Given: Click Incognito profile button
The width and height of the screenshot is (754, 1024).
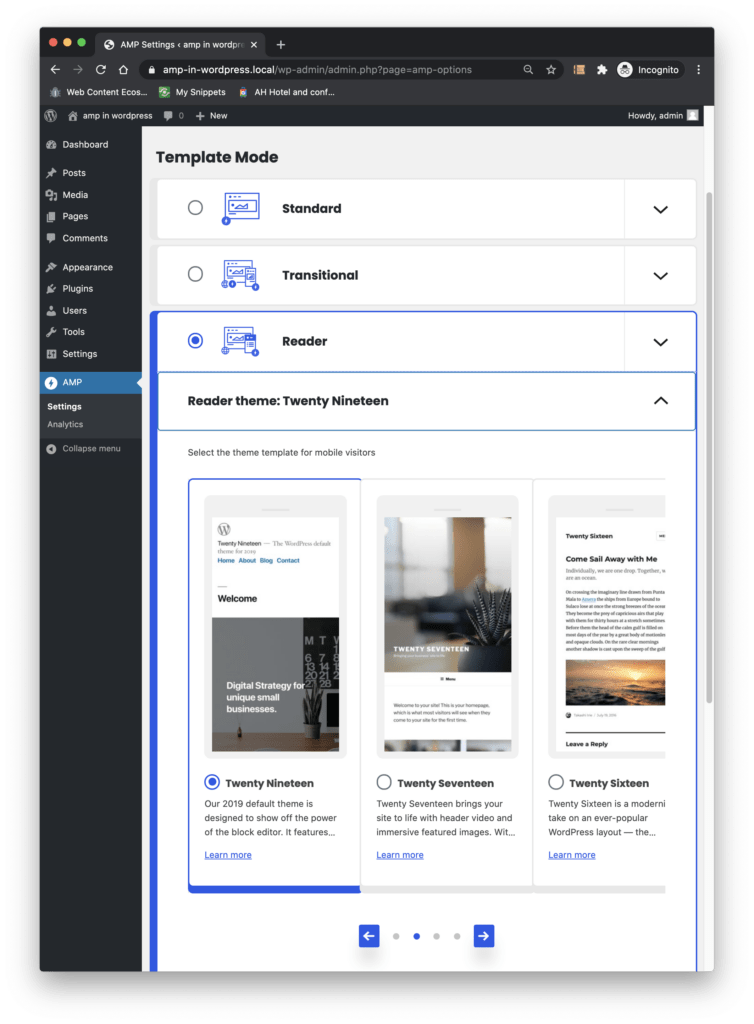Looking at the screenshot, I should coord(649,70).
